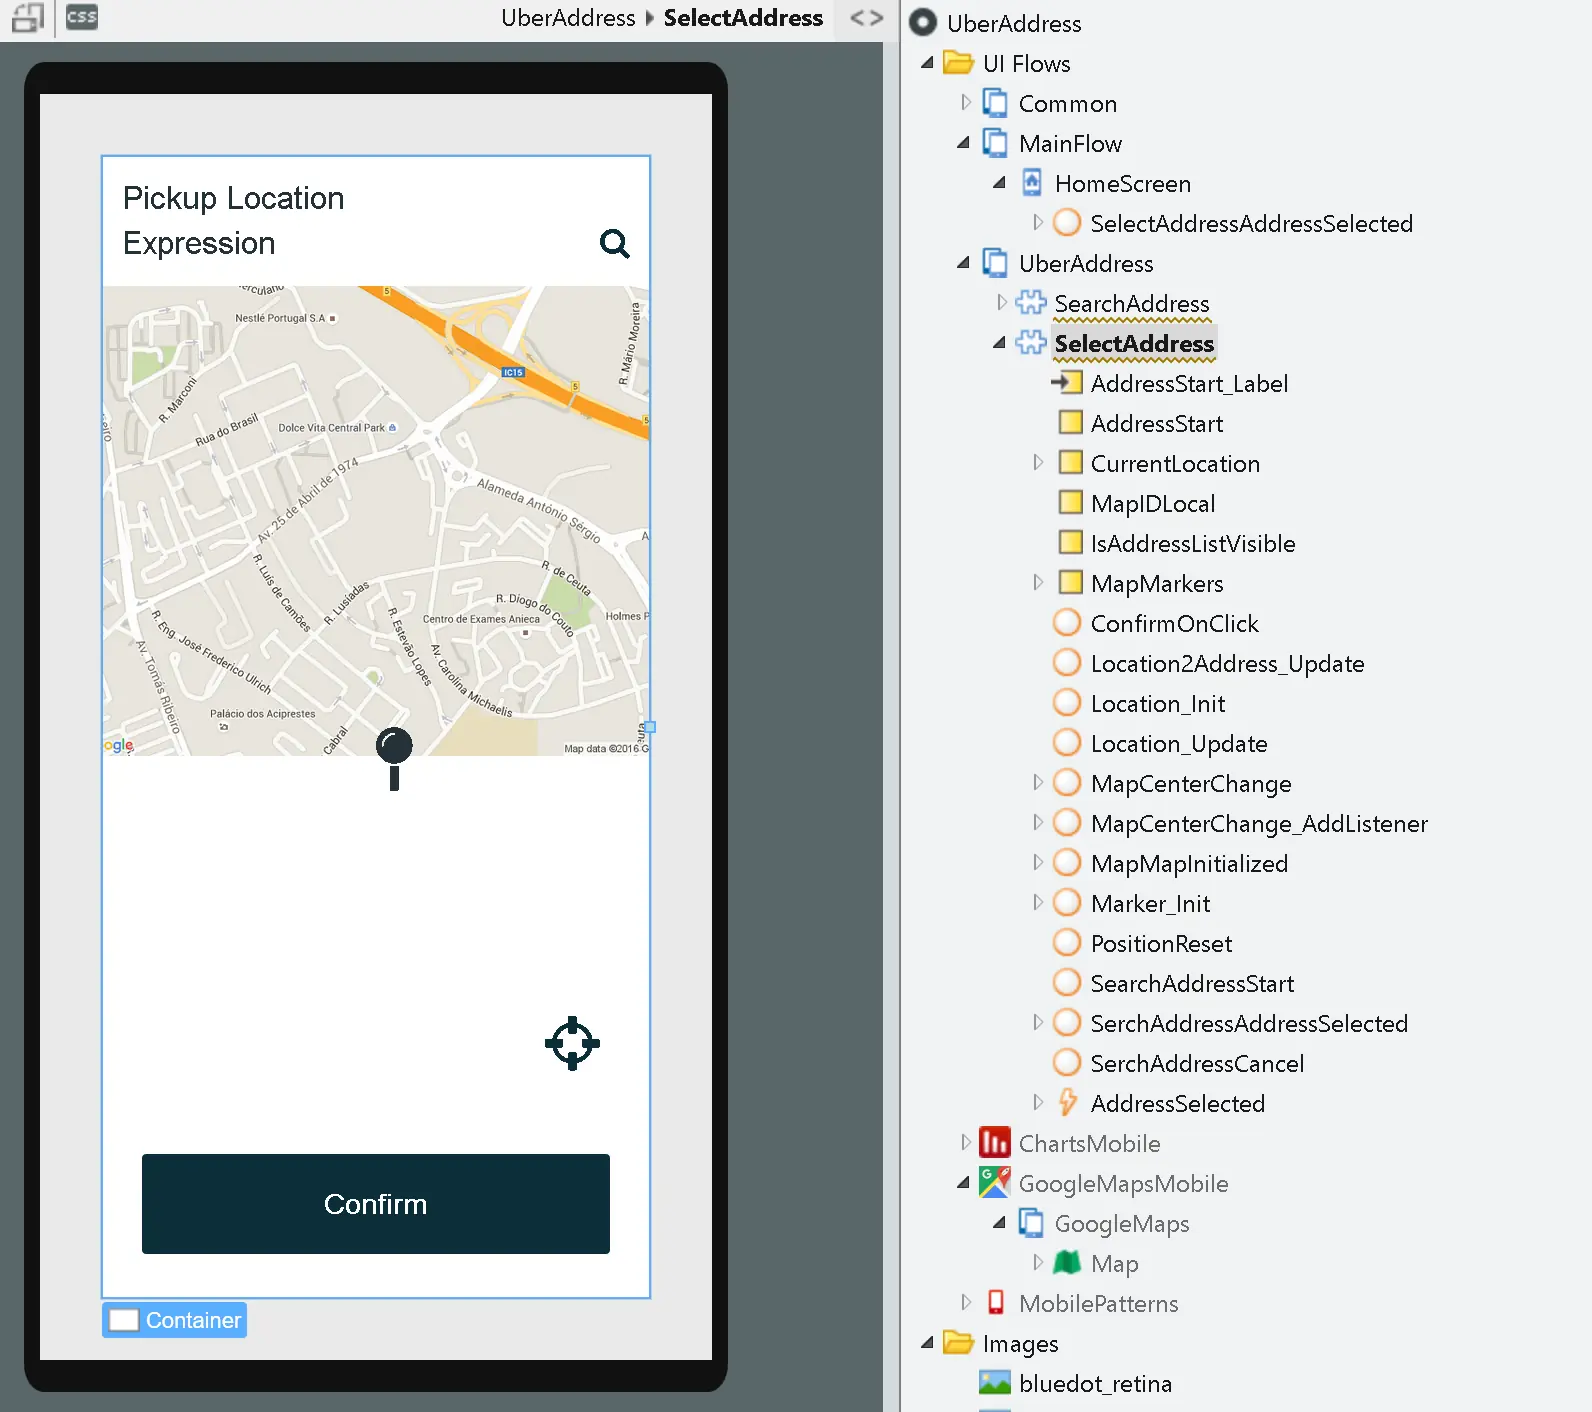
Task: Click UberAddress in the breadcrumb
Action: pos(568,18)
